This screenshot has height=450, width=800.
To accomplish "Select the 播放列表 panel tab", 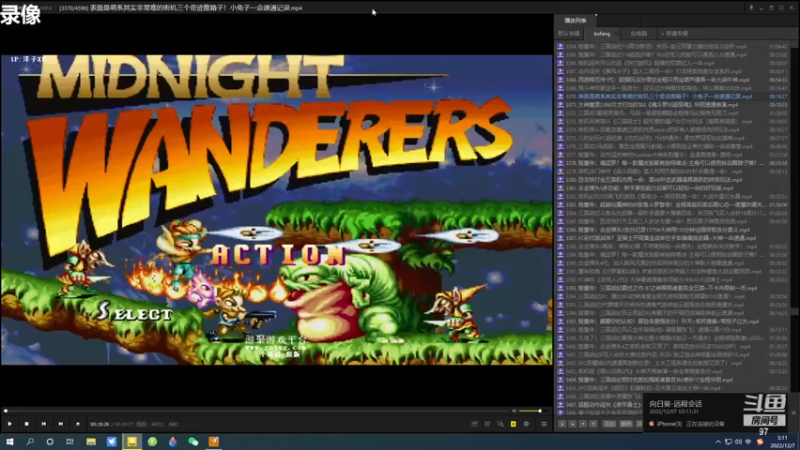I will (x=575, y=20).
